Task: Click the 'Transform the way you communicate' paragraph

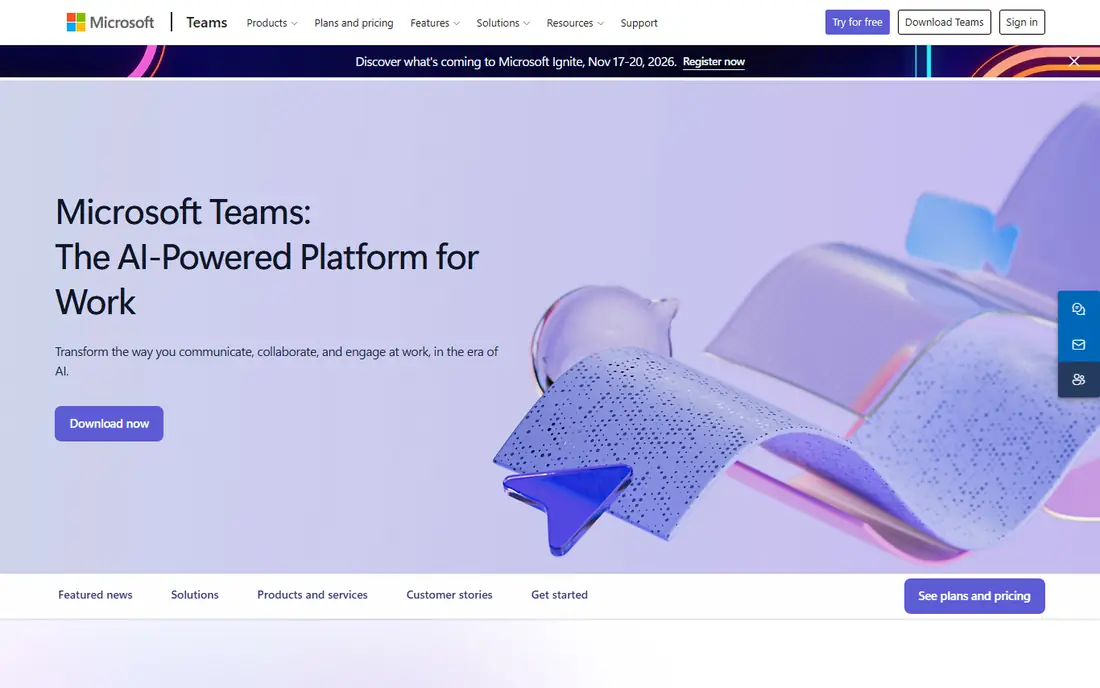Action: point(276,360)
